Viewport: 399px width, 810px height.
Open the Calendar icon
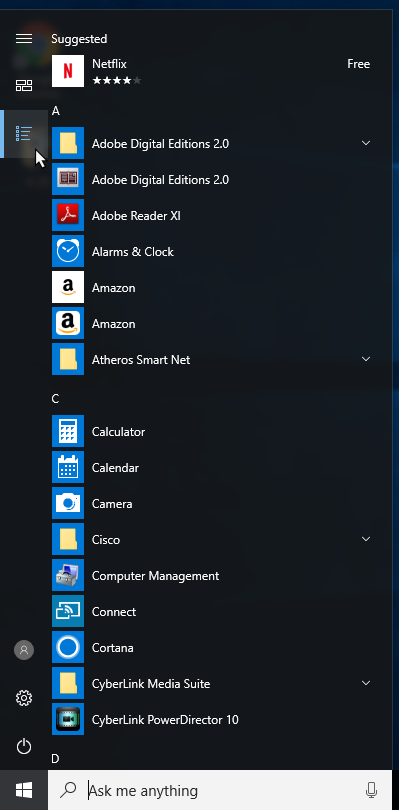(x=68, y=468)
